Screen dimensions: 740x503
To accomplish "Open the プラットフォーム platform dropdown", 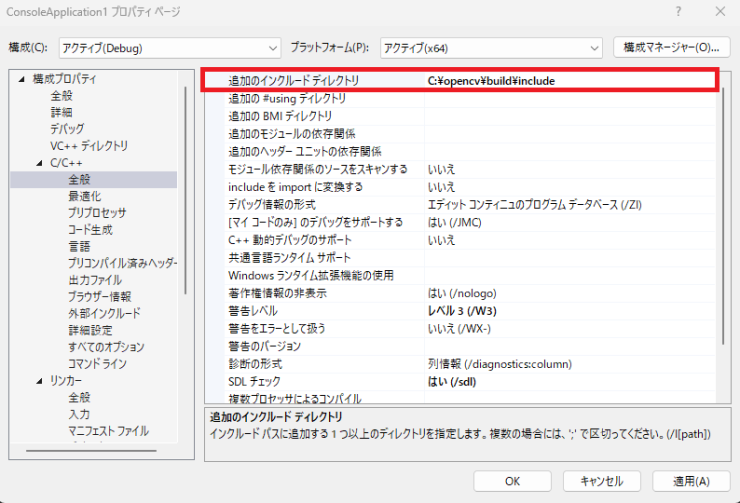I will [x=491, y=47].
